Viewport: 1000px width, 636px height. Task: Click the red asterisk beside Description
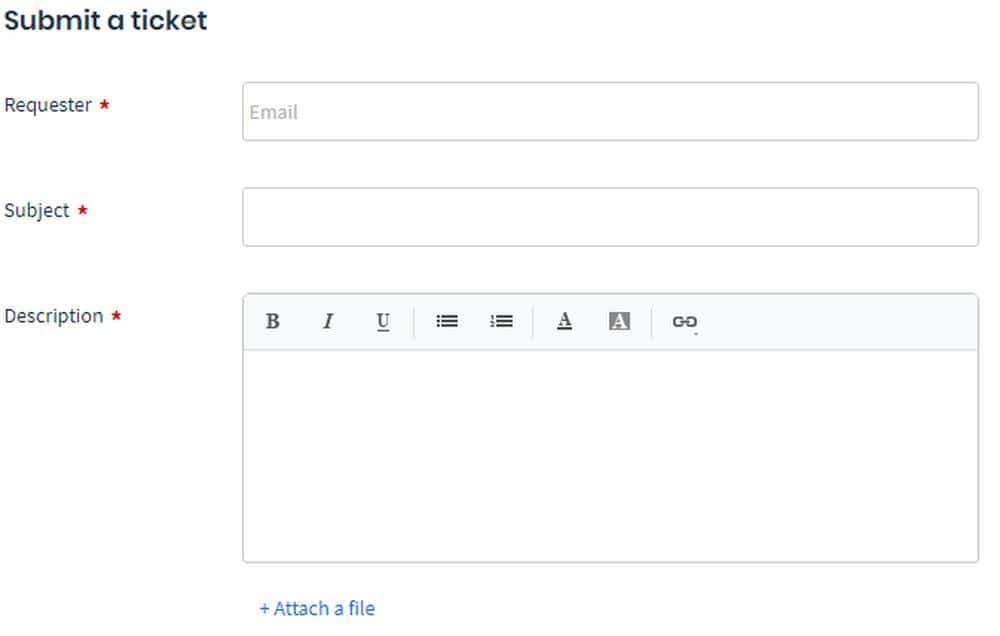click(x=116, y=317)
